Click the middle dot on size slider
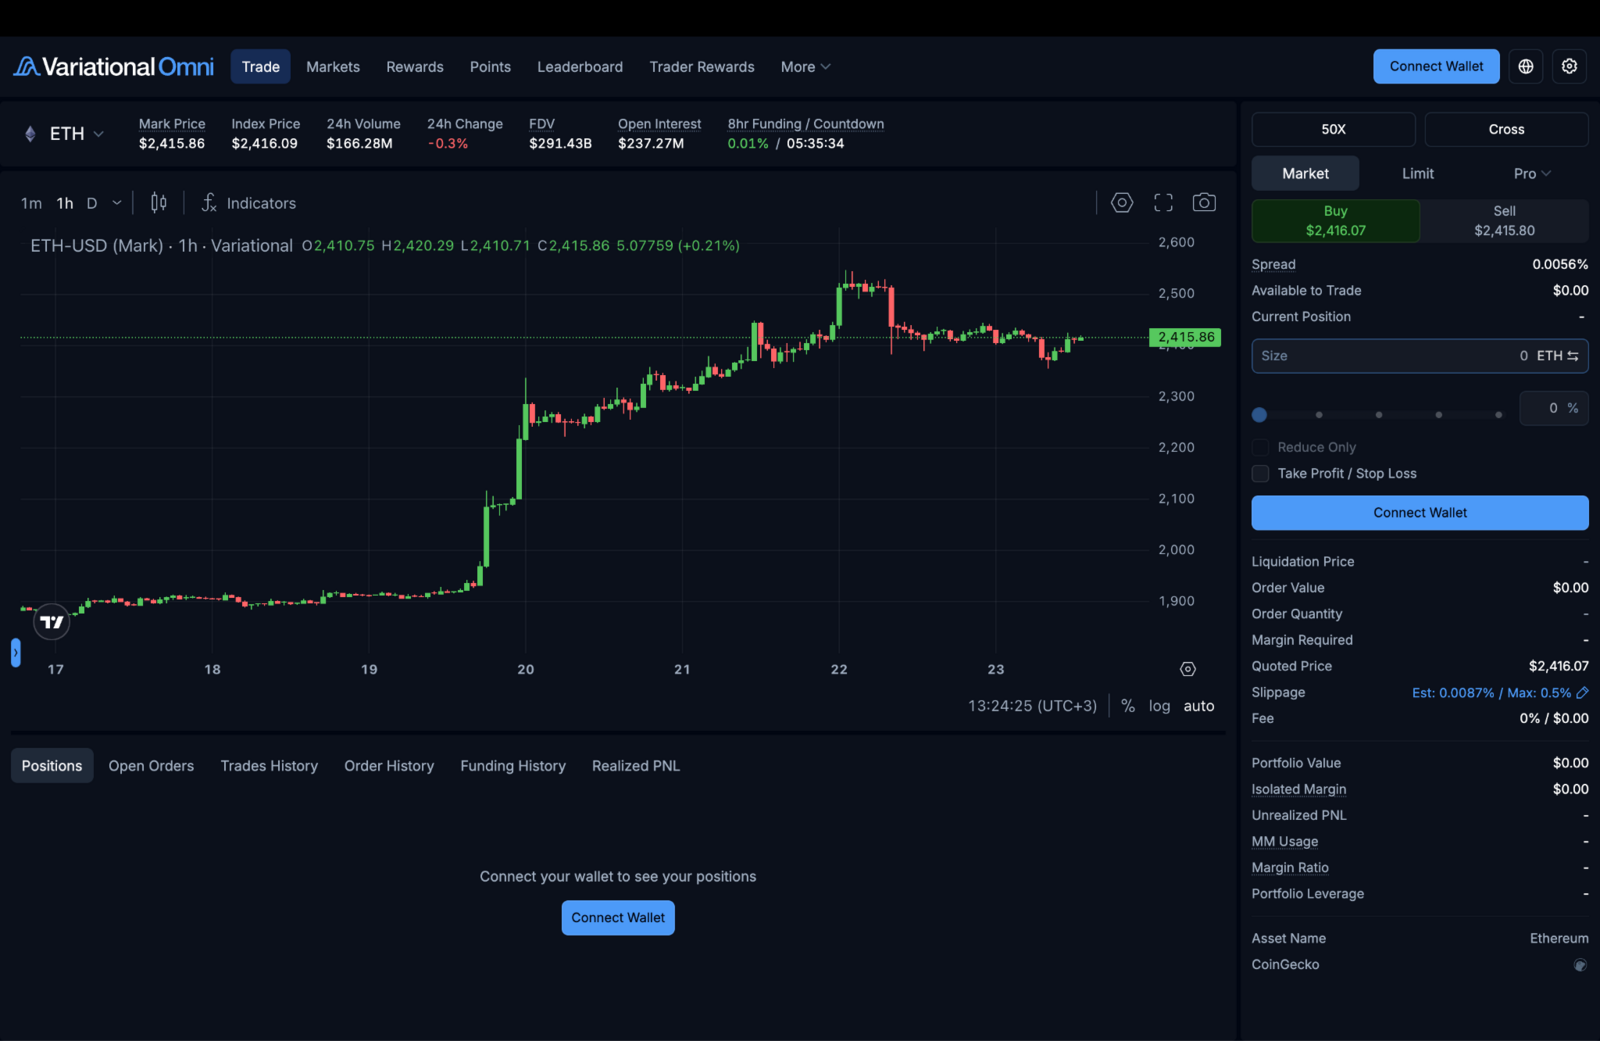This screenshot has height=1041, width=1600. coord(1379,414)
